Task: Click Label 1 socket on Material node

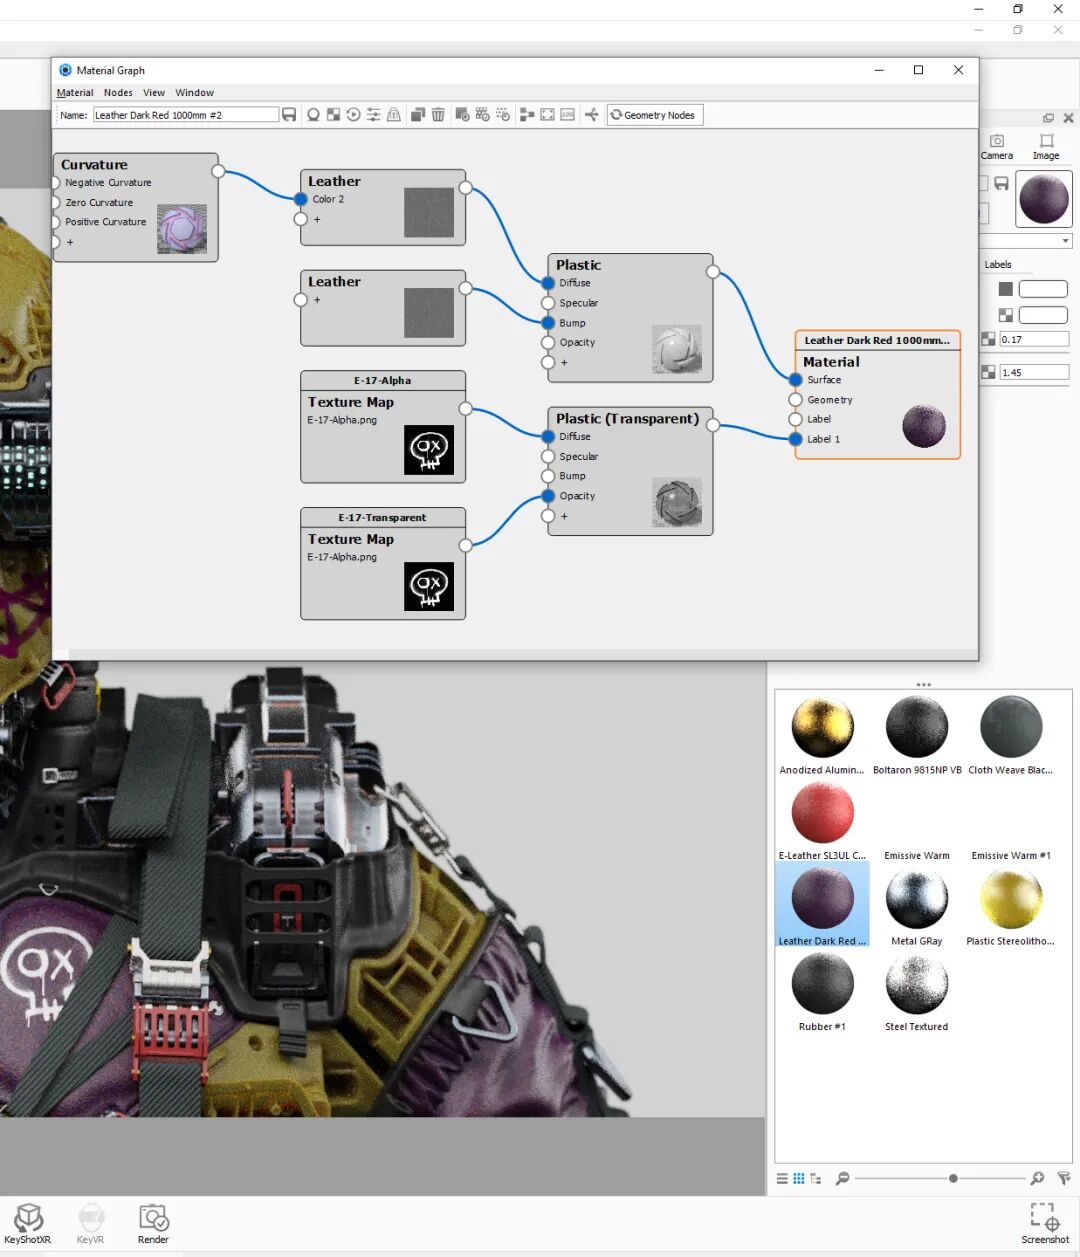Action: pos(795,439)
